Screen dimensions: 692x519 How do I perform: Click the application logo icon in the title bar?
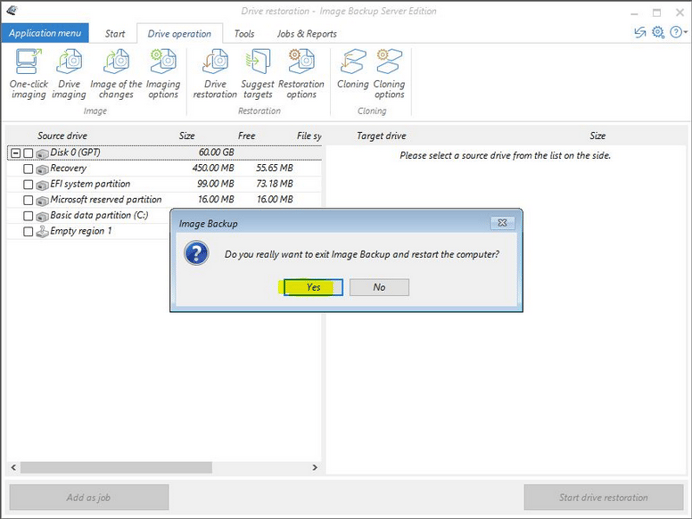tap(12, 10)
